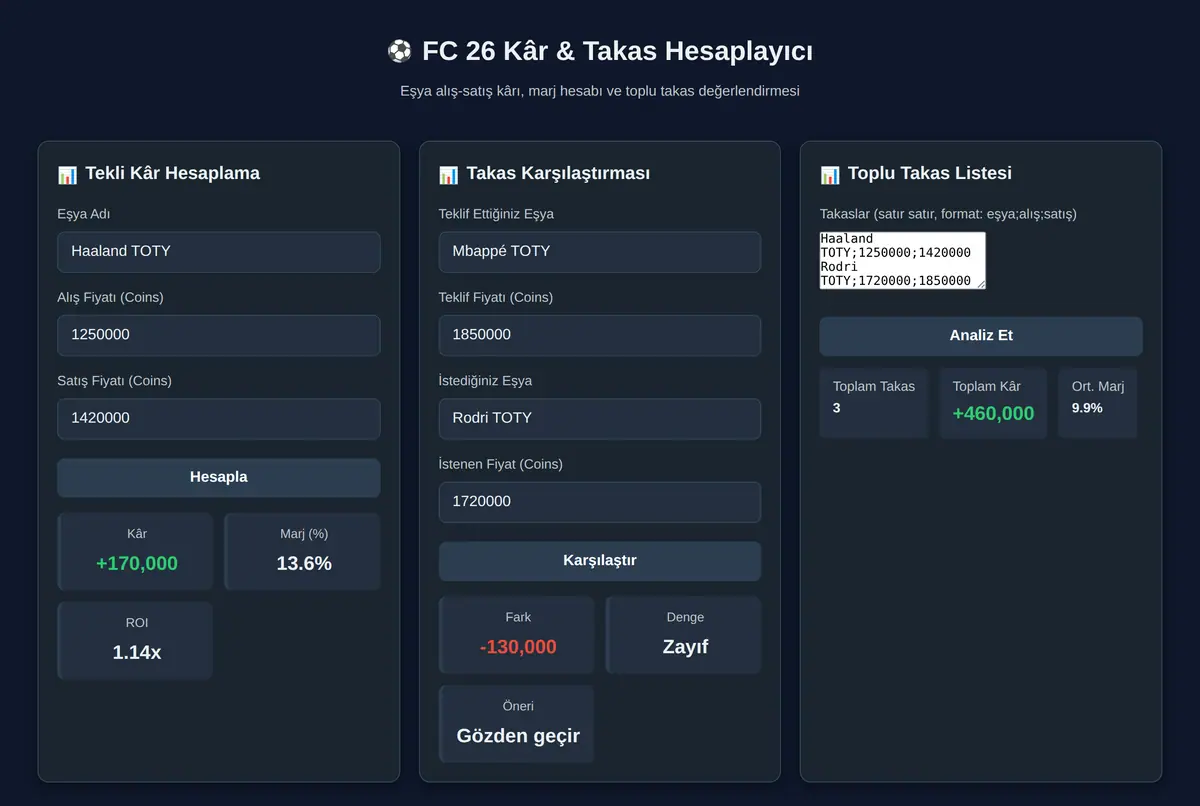Select the Kâr result +170,000
This screenshot has height=806, width=1200.
point(137,563)
